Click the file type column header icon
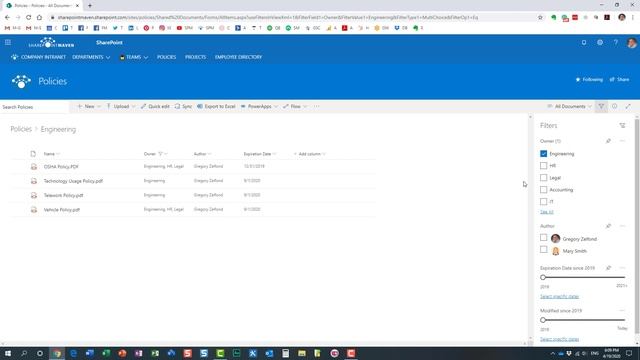Screen dimensions: 640x360 pyautogui.click(x=33, y=154)
